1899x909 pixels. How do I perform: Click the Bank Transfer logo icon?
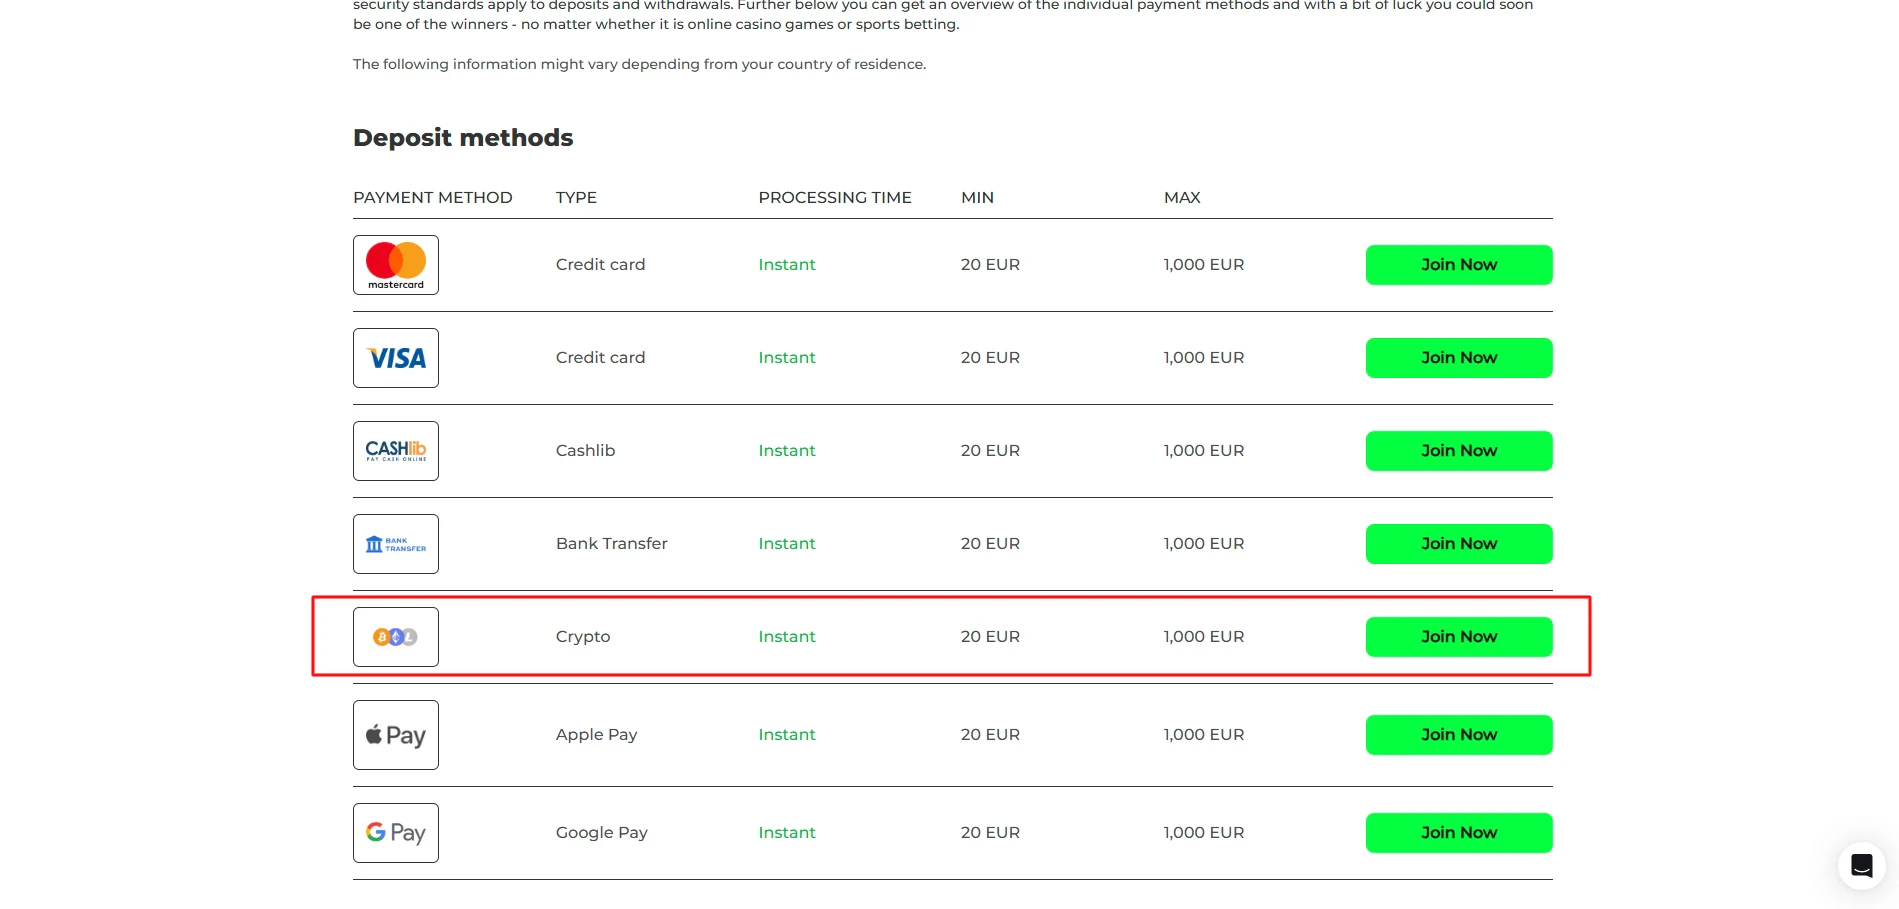pyautogui.click(x=395, y=544)
